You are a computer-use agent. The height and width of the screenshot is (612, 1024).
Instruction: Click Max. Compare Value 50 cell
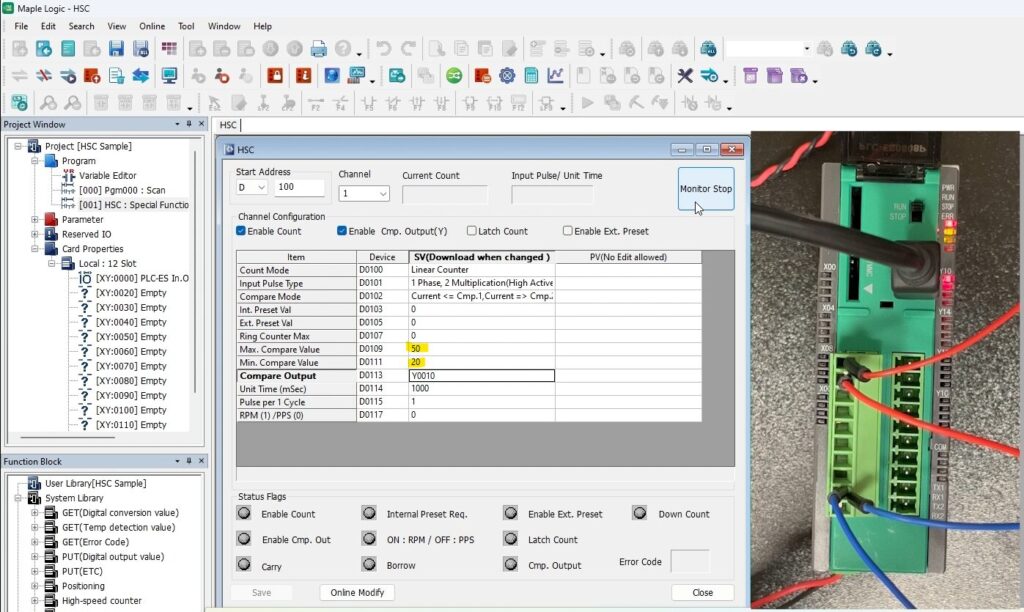pos(481,349)
